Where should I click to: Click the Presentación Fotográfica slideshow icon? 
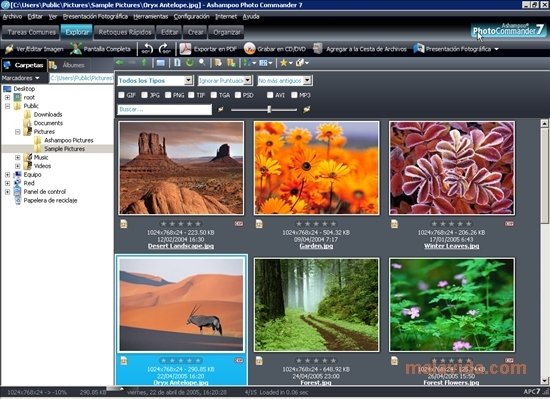pyautogui.click(x=419, y=49)
